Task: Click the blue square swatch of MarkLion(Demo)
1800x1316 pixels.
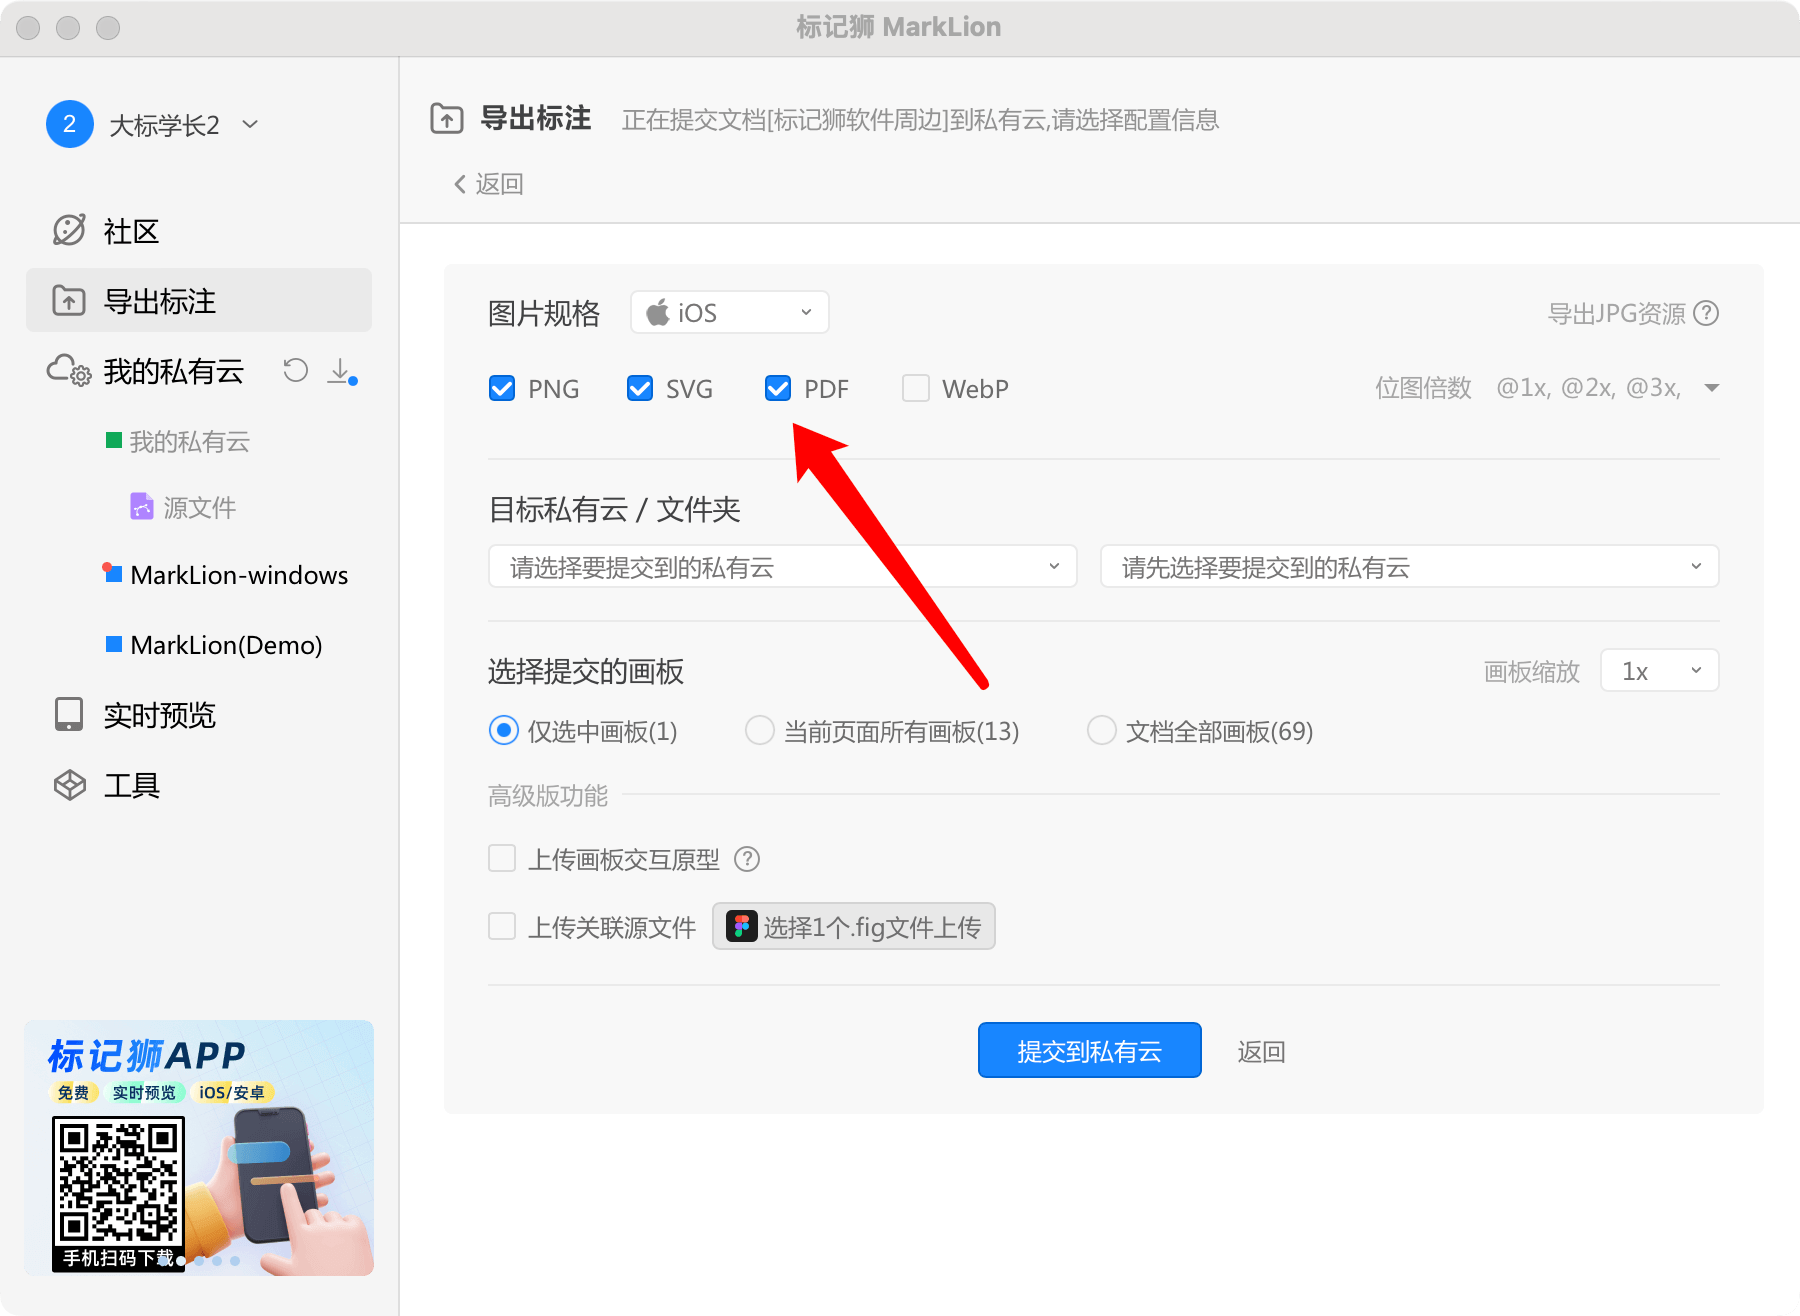Action: pos(113,644)
